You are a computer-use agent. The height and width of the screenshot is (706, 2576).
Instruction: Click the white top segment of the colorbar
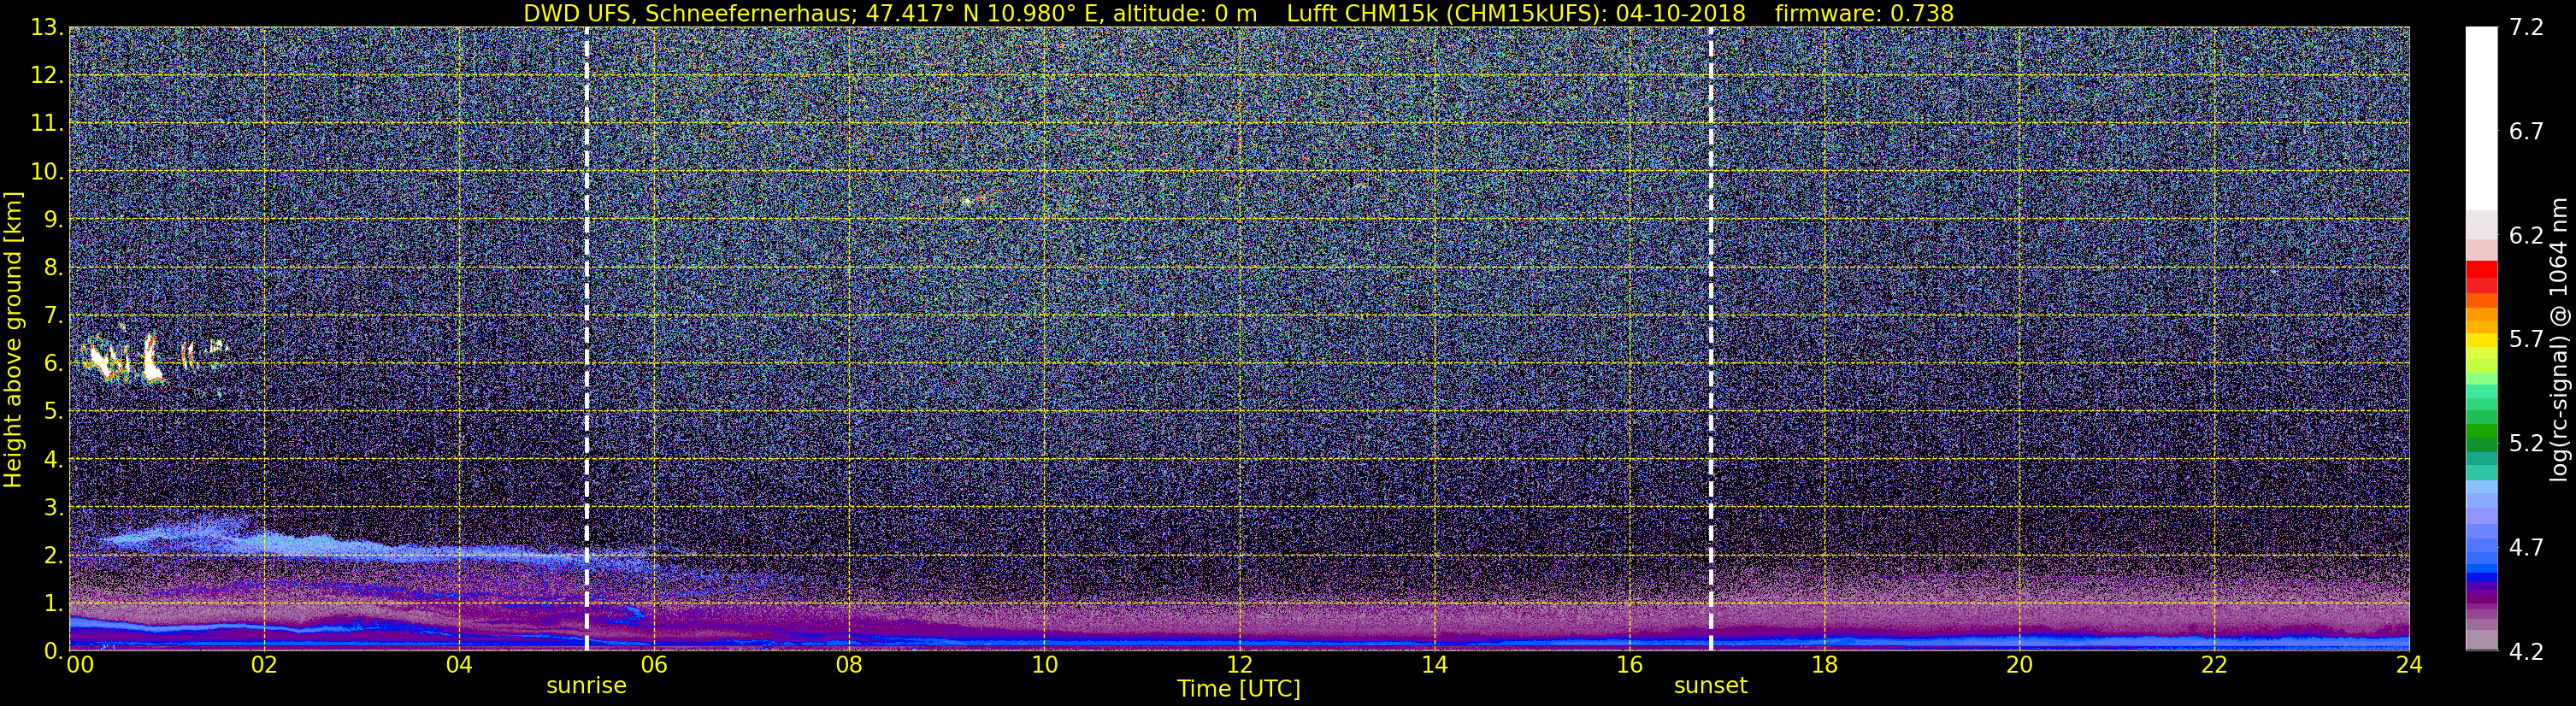(x=2481, y=118)
